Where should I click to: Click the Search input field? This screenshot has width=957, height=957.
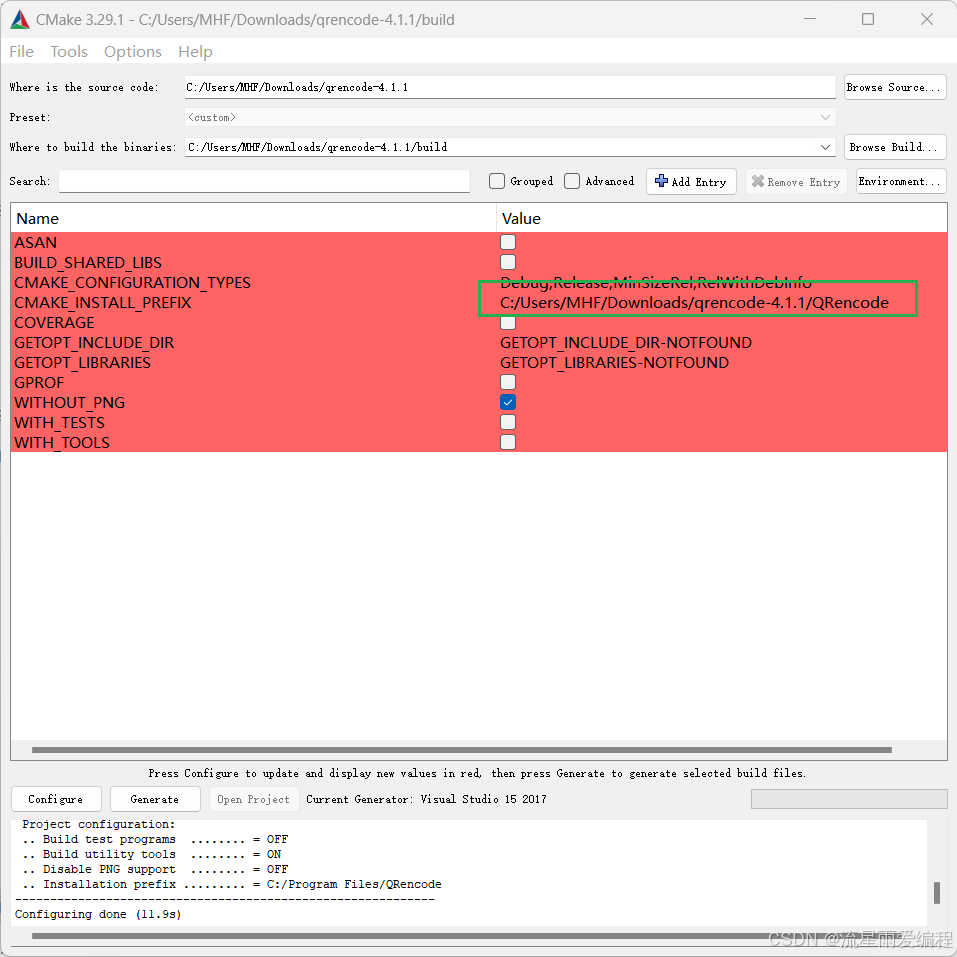(264, 181)
